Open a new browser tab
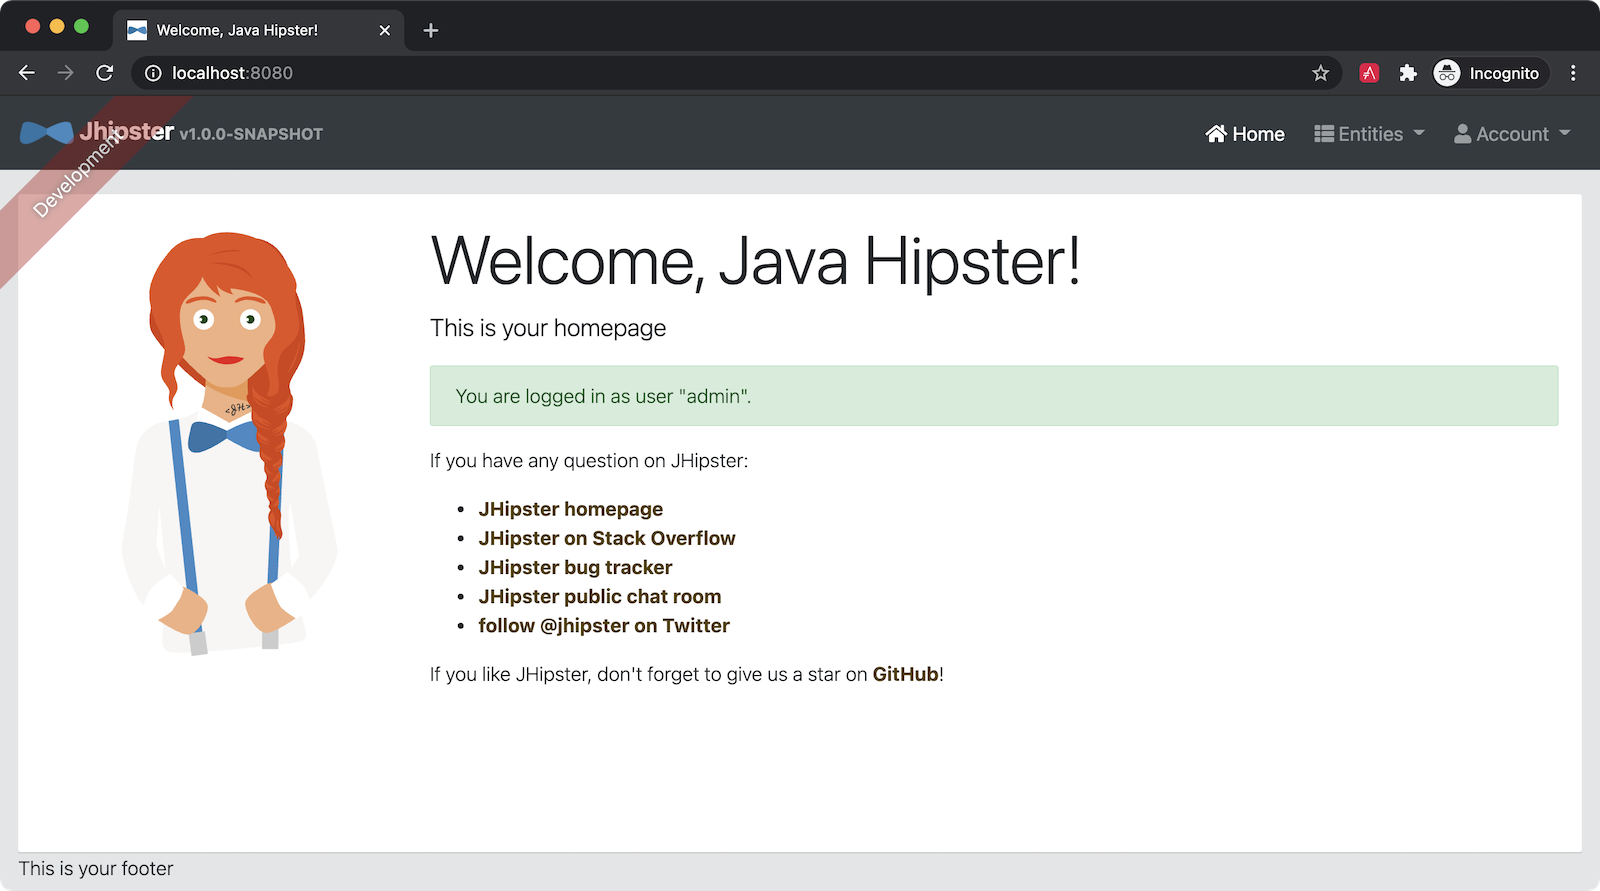The width and height of the screenshot is (1600, 891). (x=431, y=30)
